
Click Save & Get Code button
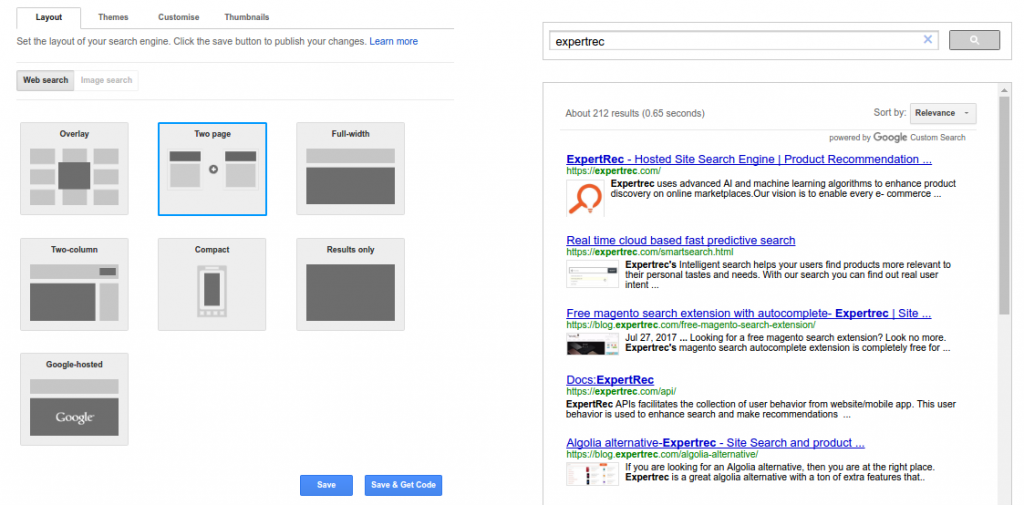pos(404,485)
